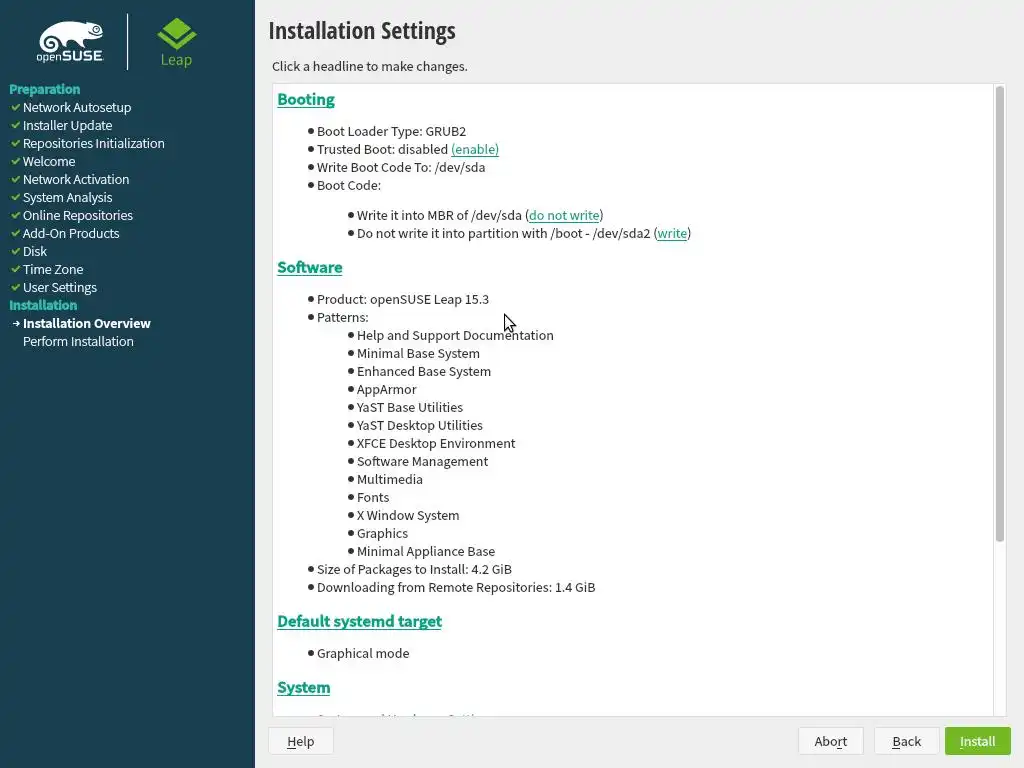Click the 'AppArmor' pattern entry
Screen dimensions: 1024x768
coord(387,389)
